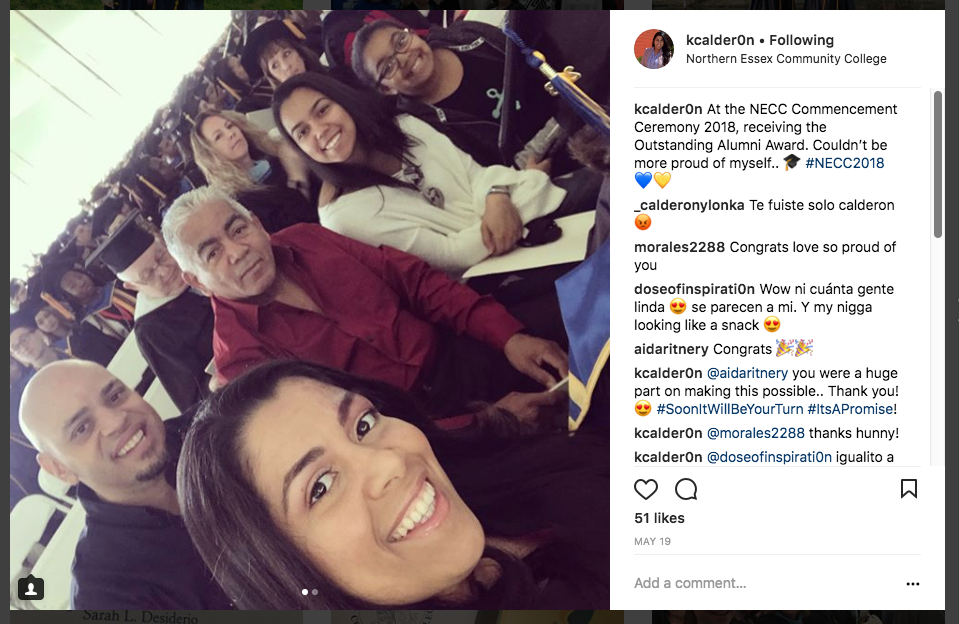The image size is (959, 624).
Task: Like the post with heart icon
Action: [645, 489]
